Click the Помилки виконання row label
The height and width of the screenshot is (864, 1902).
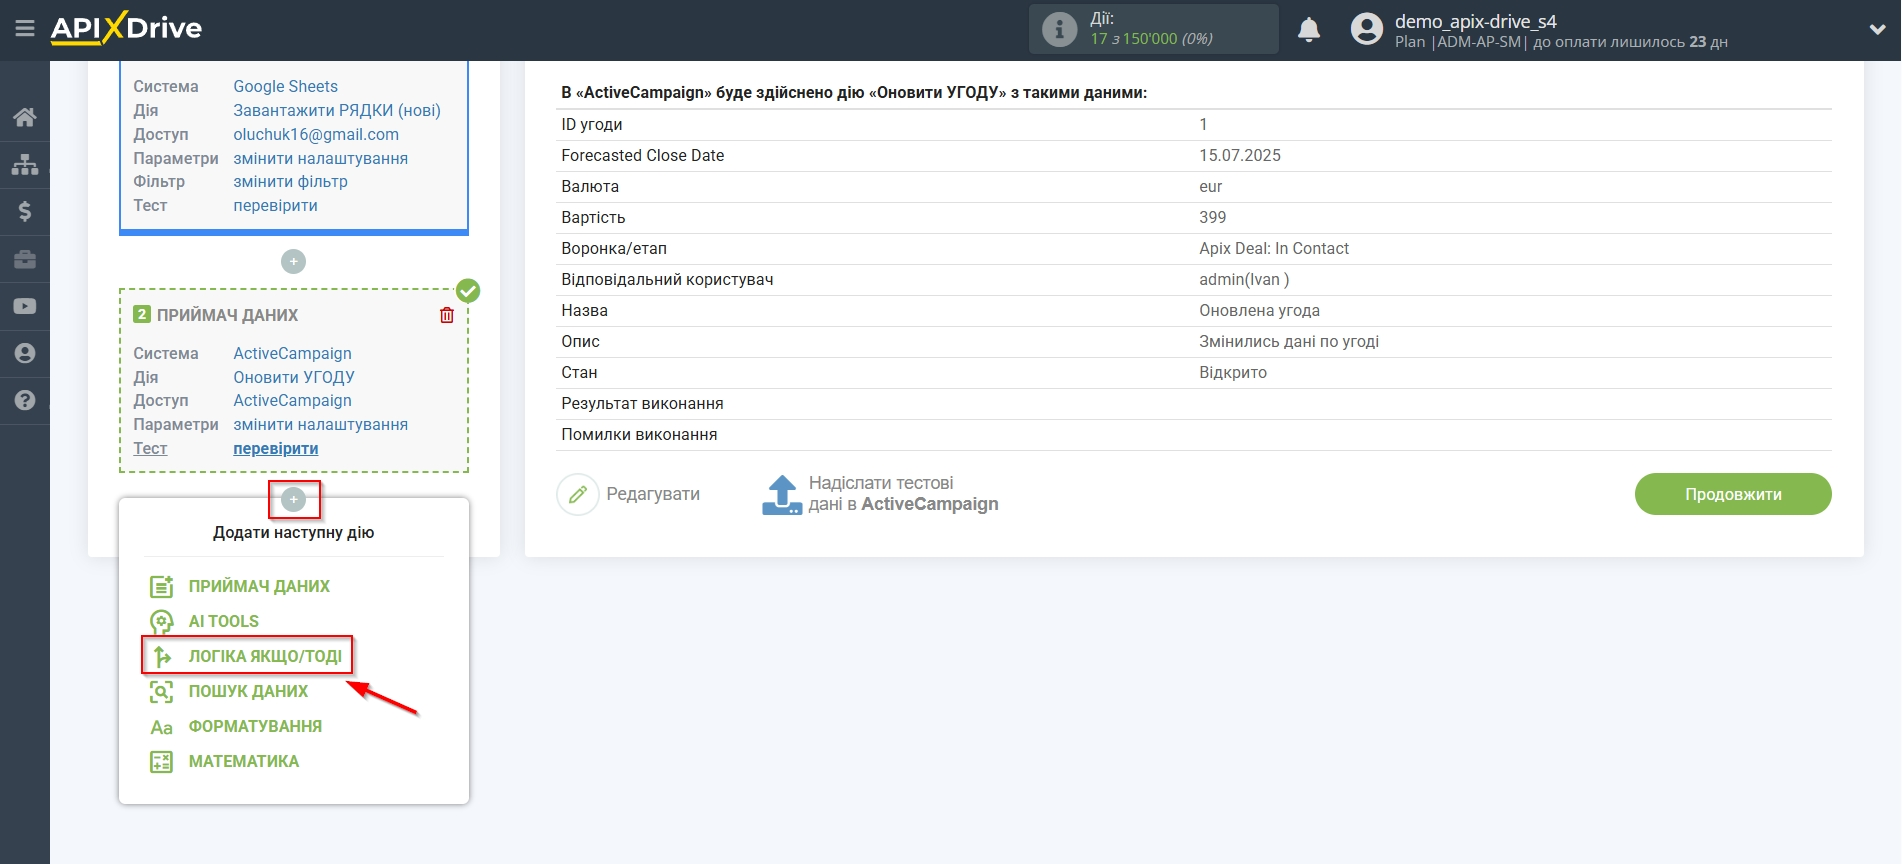(639, 434)
